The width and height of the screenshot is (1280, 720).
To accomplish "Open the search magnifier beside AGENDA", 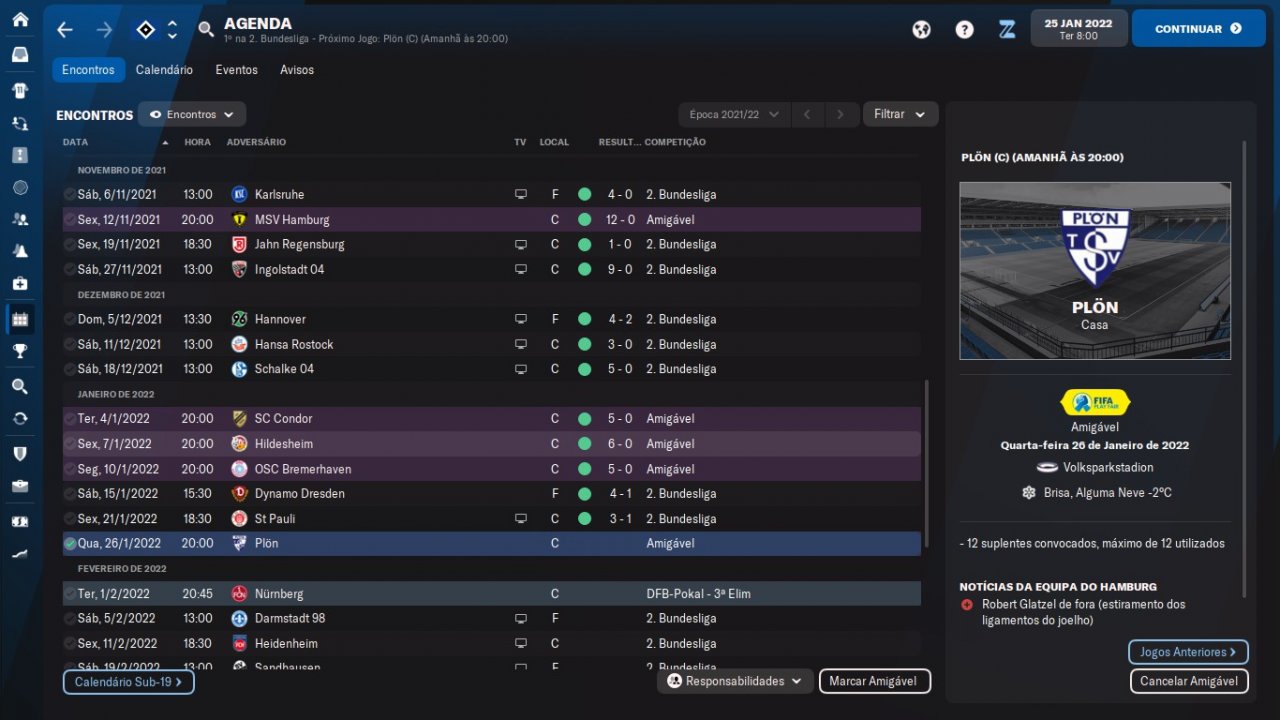I will [206, 30].
